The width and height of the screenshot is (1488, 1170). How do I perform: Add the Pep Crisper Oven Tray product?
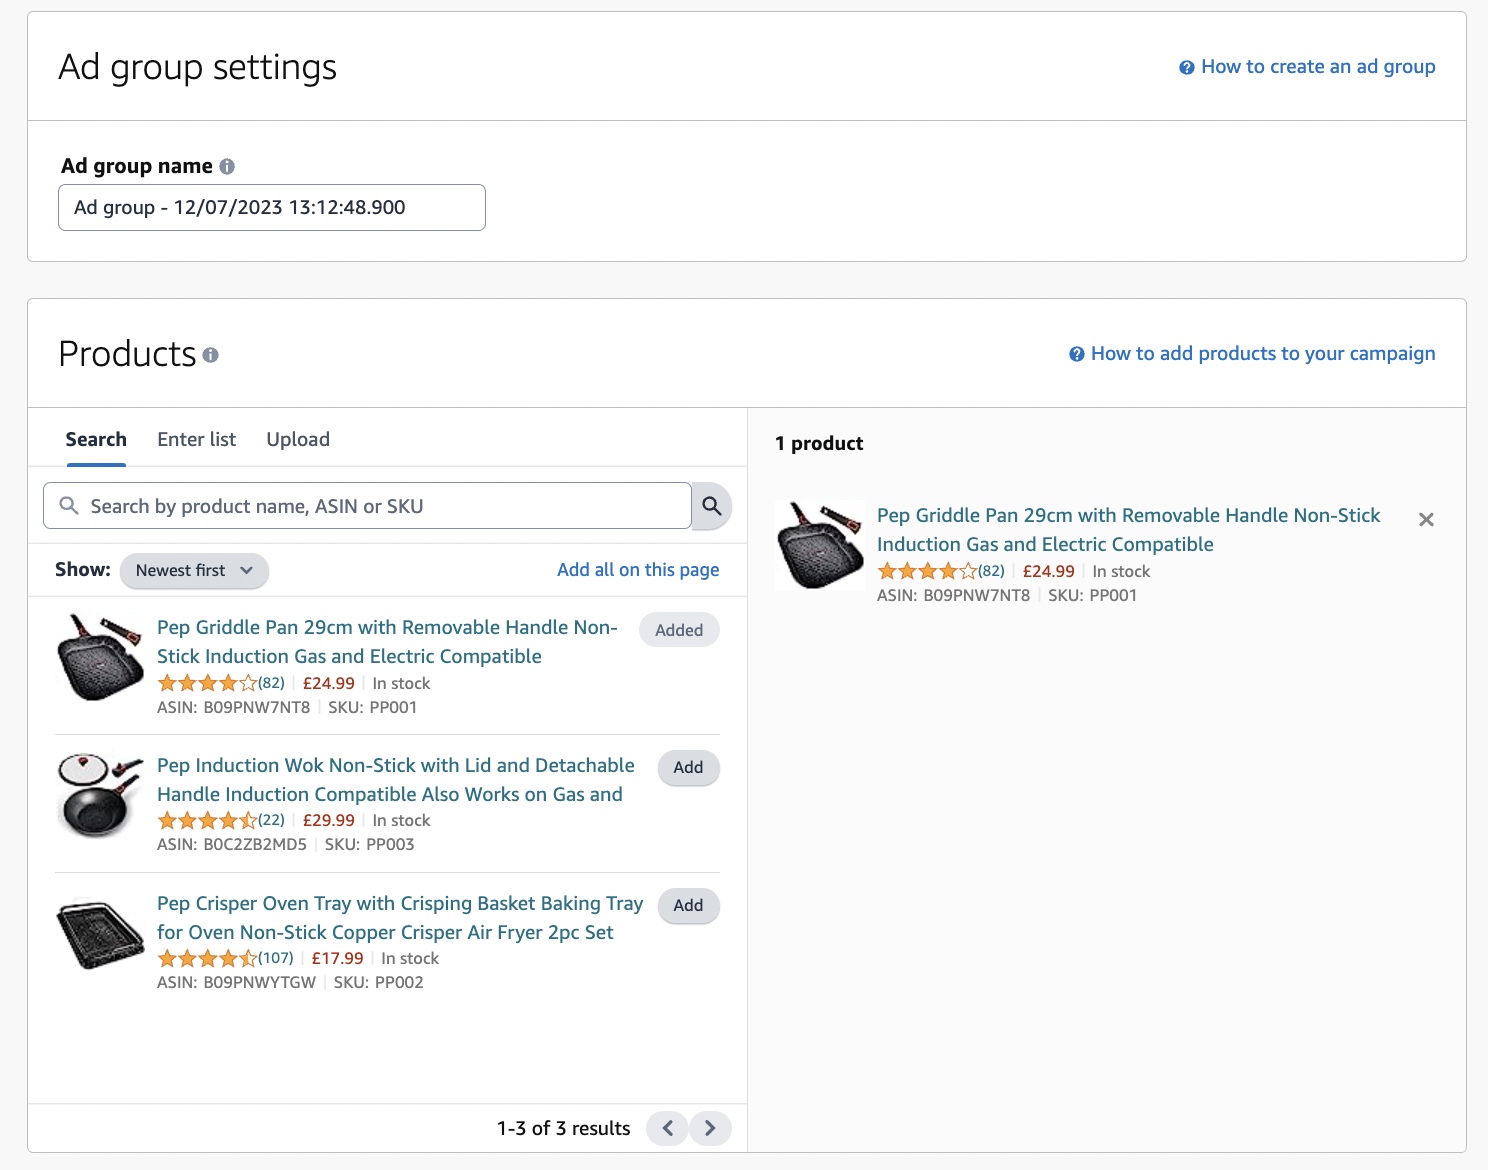coord(688,905)
